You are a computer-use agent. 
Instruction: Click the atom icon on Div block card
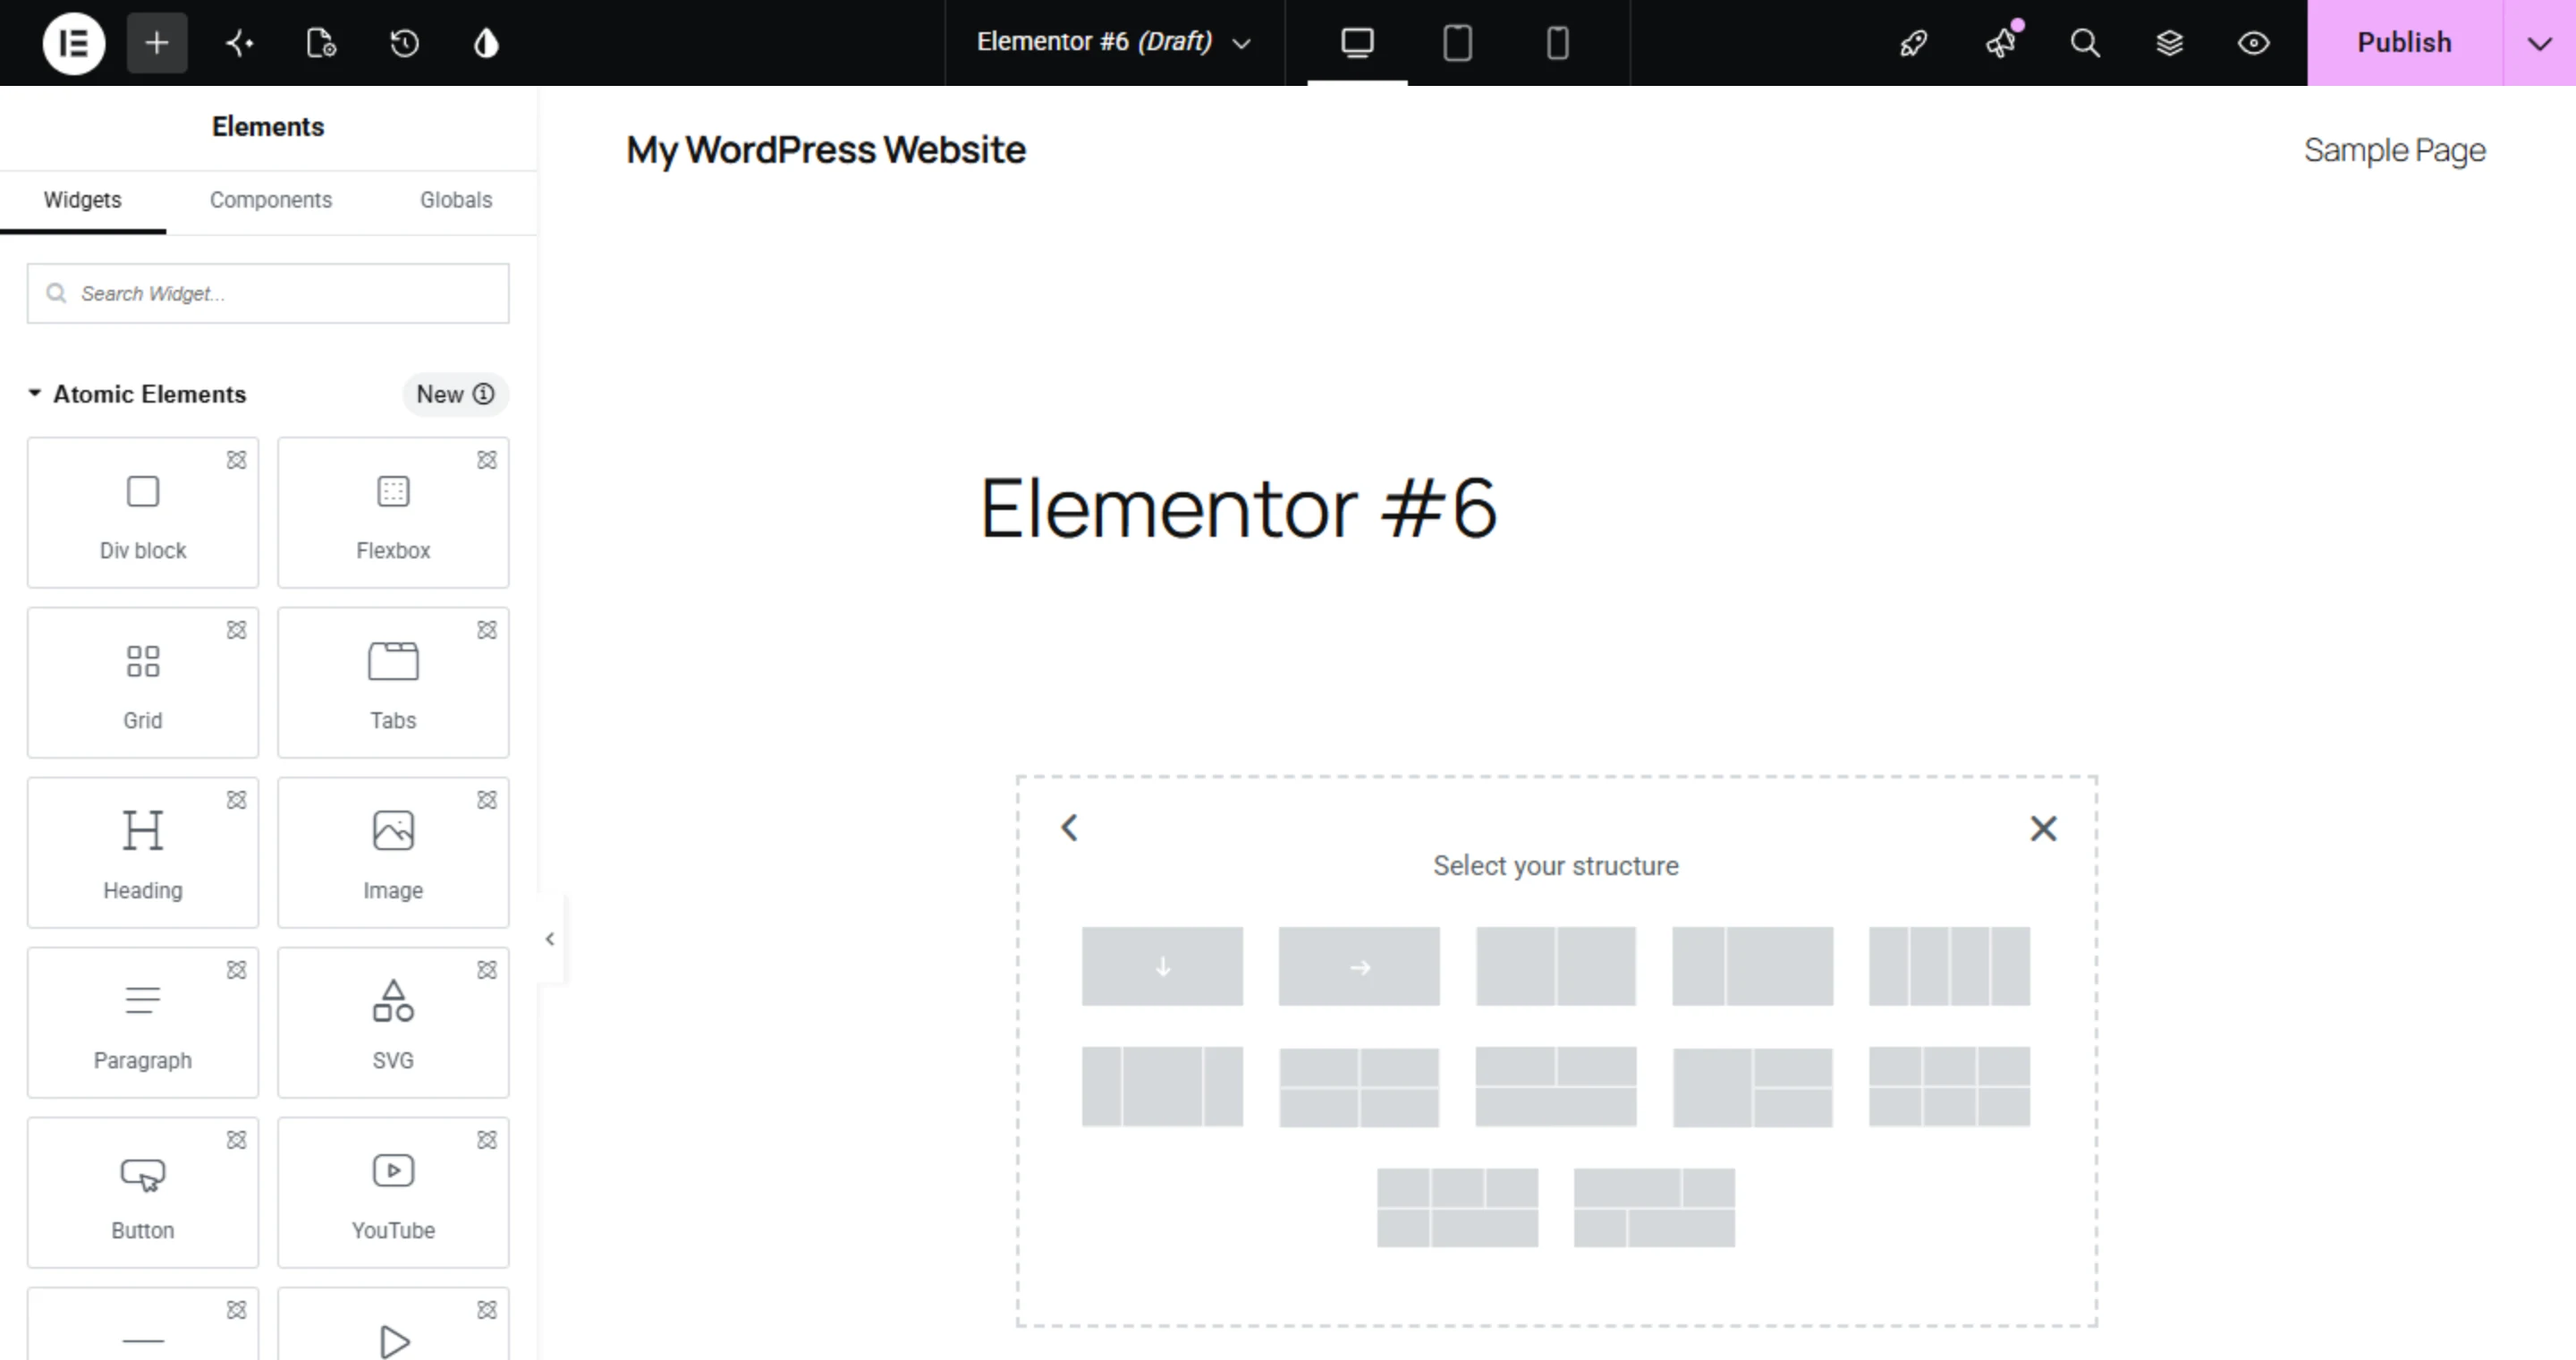[236, 460]
